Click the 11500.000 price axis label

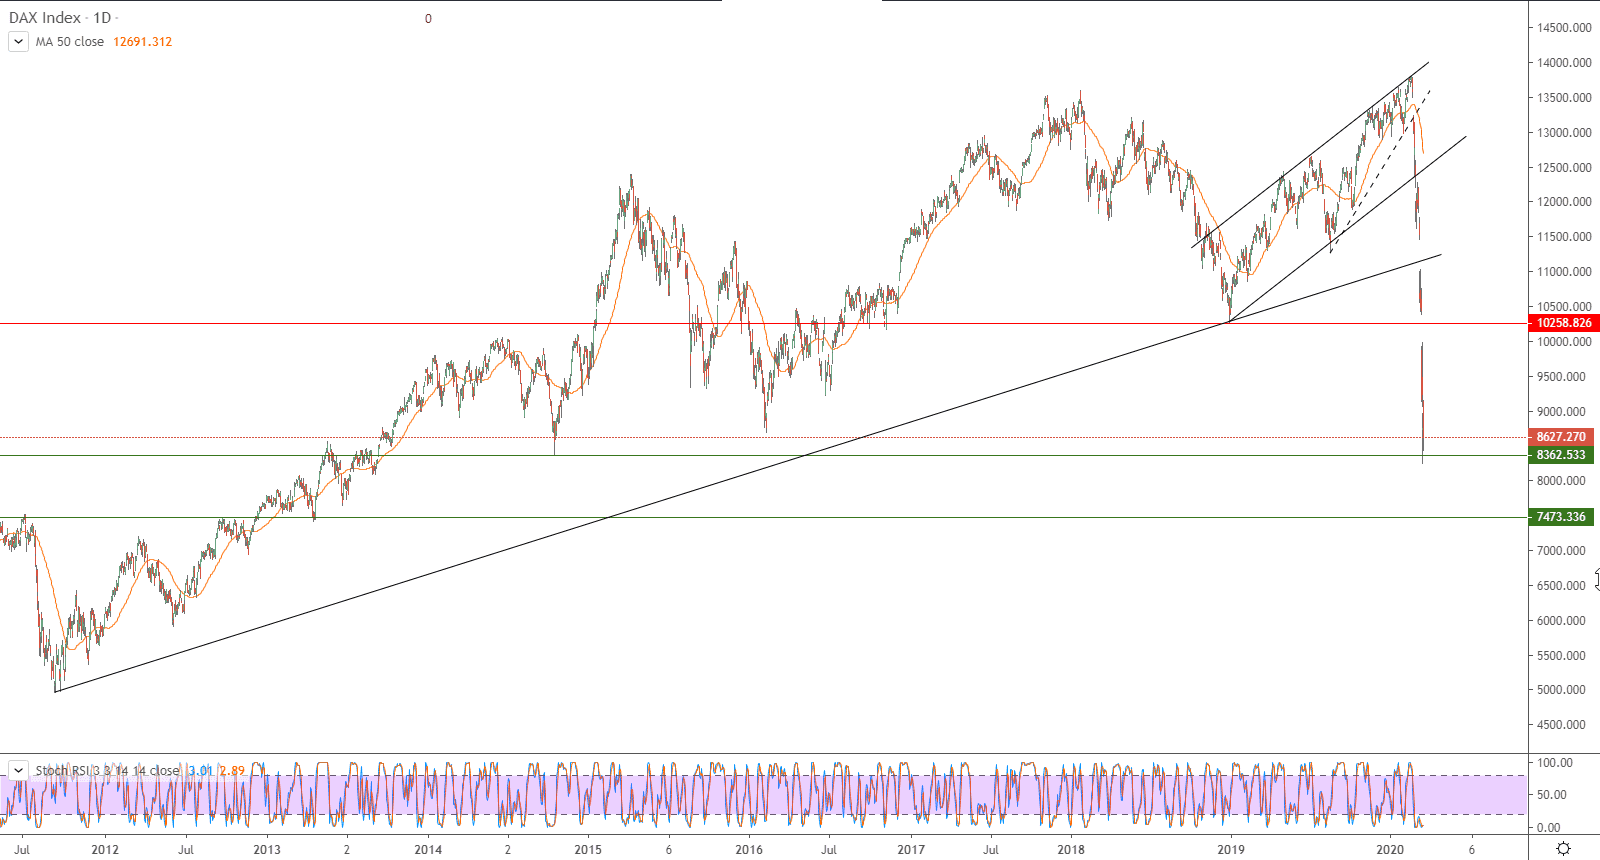coord(1564,237)
